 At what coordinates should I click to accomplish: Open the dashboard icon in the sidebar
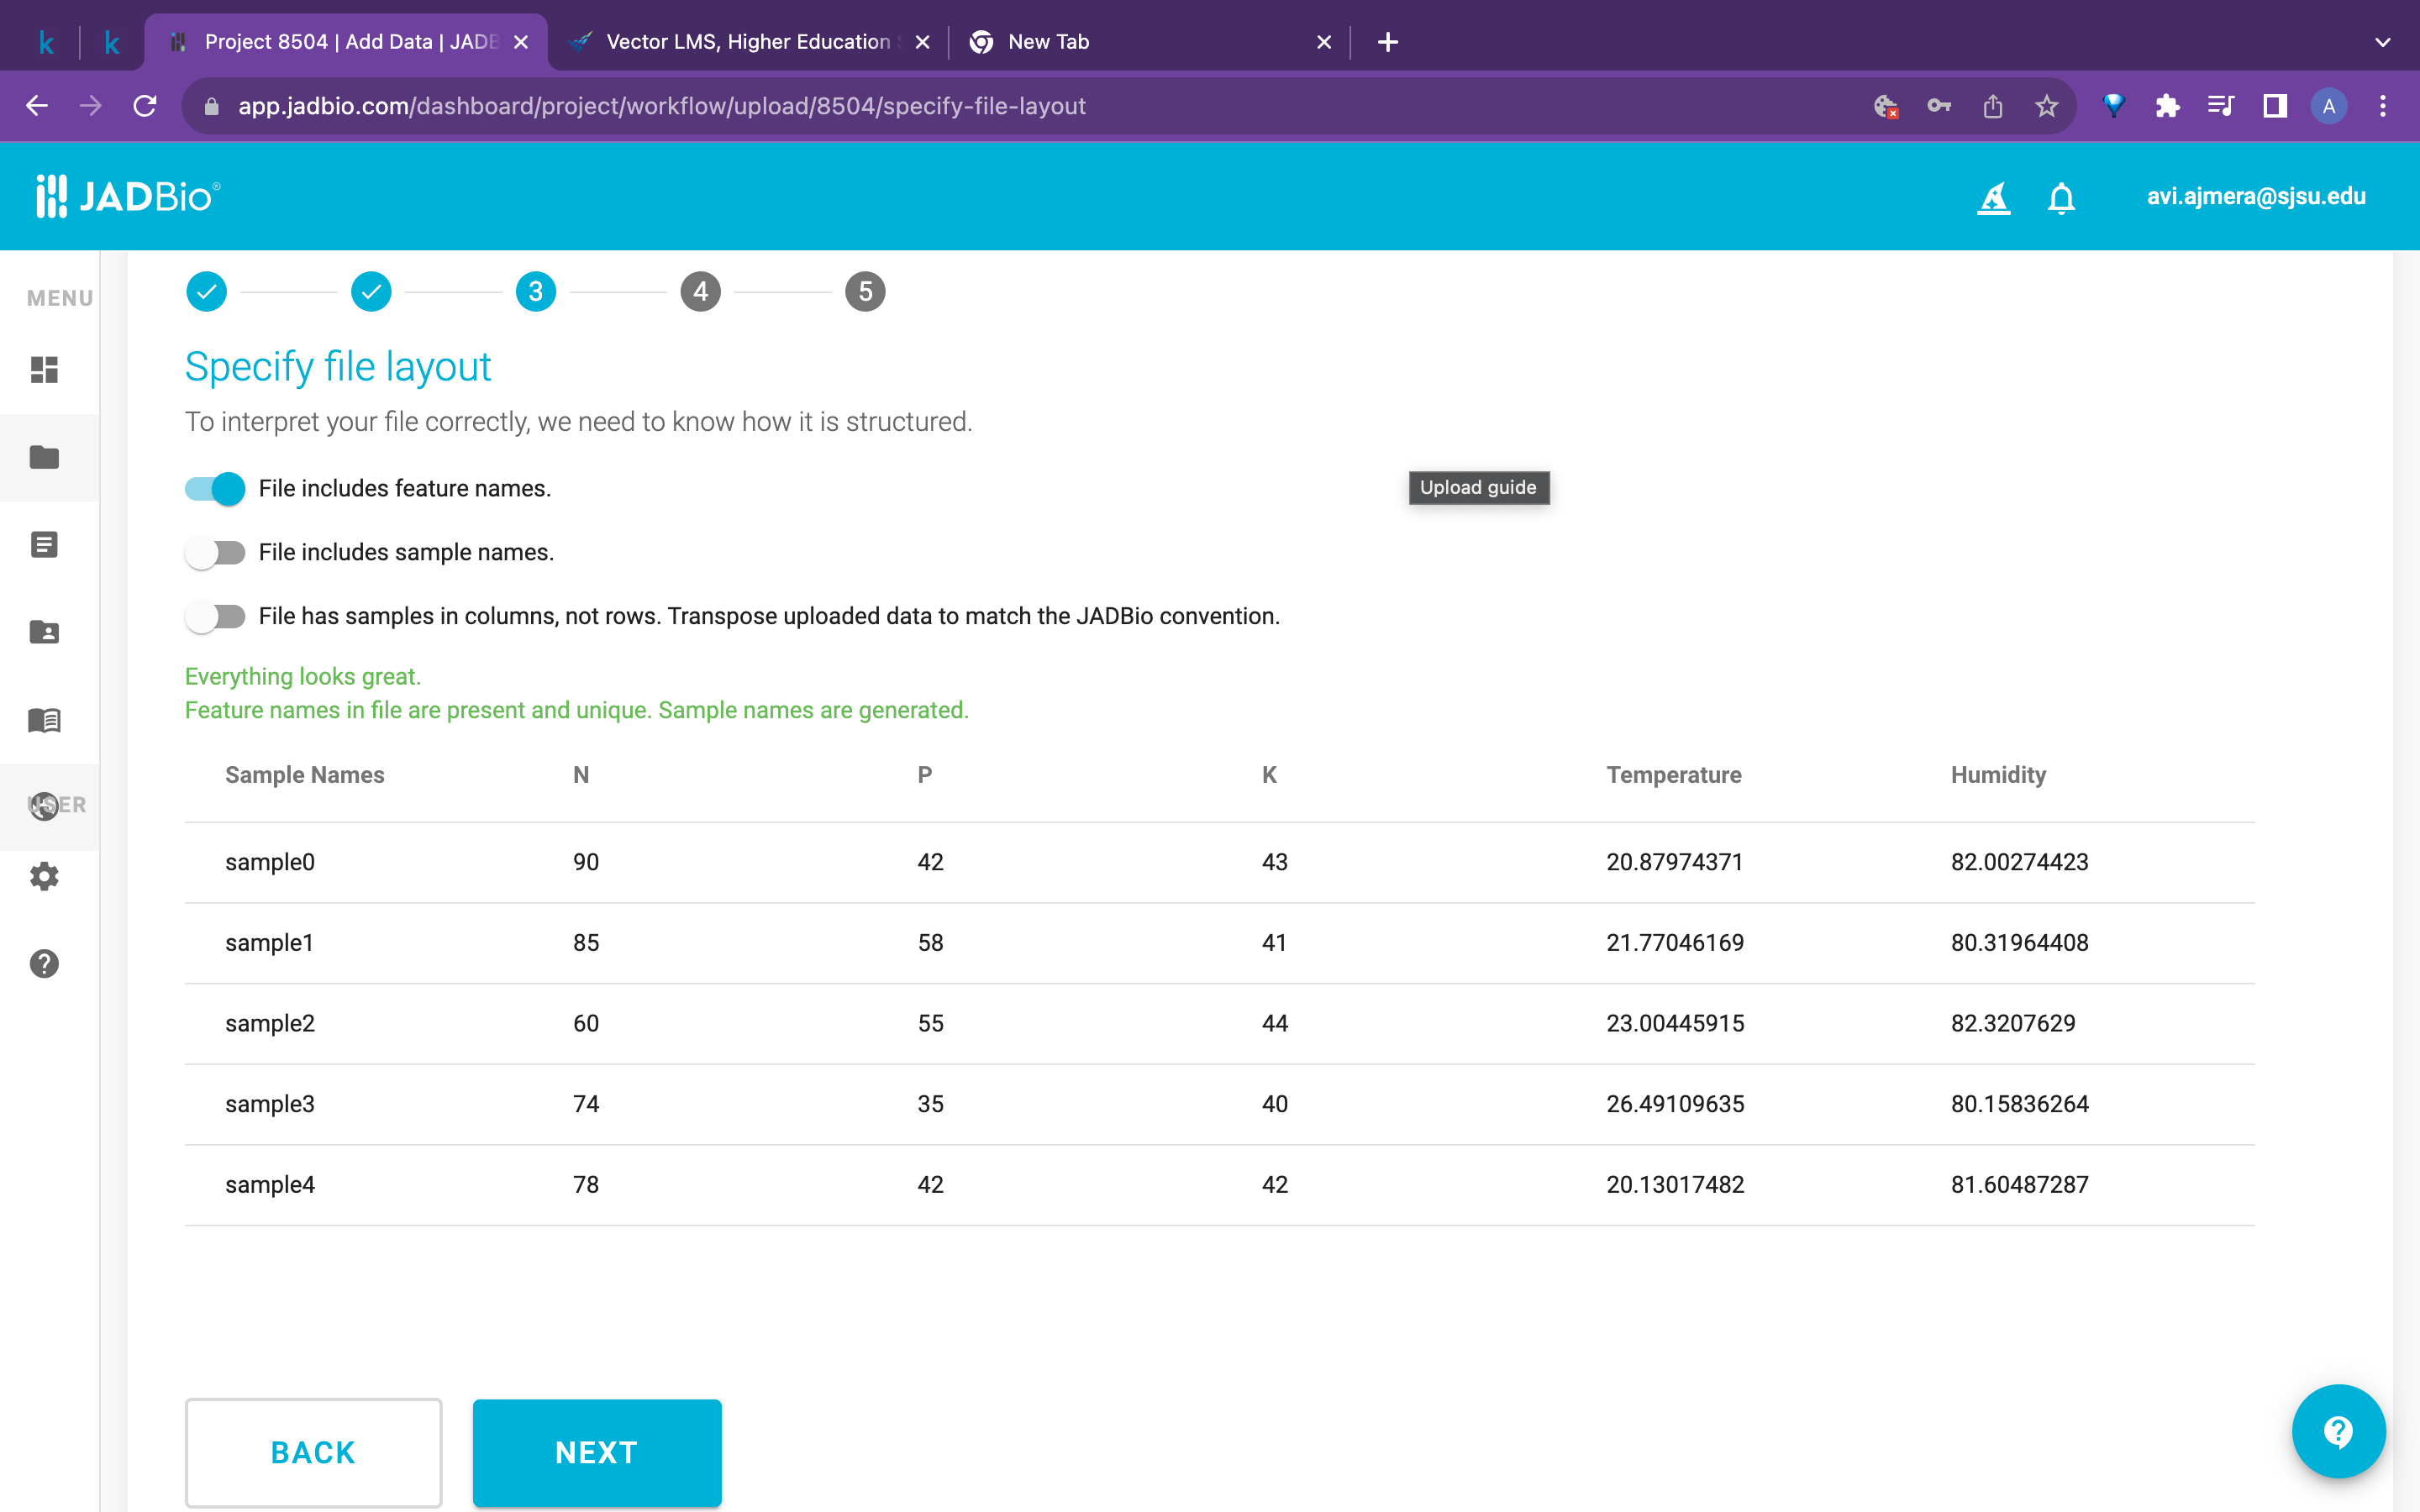pyautogui.click(x=44, y=370)
